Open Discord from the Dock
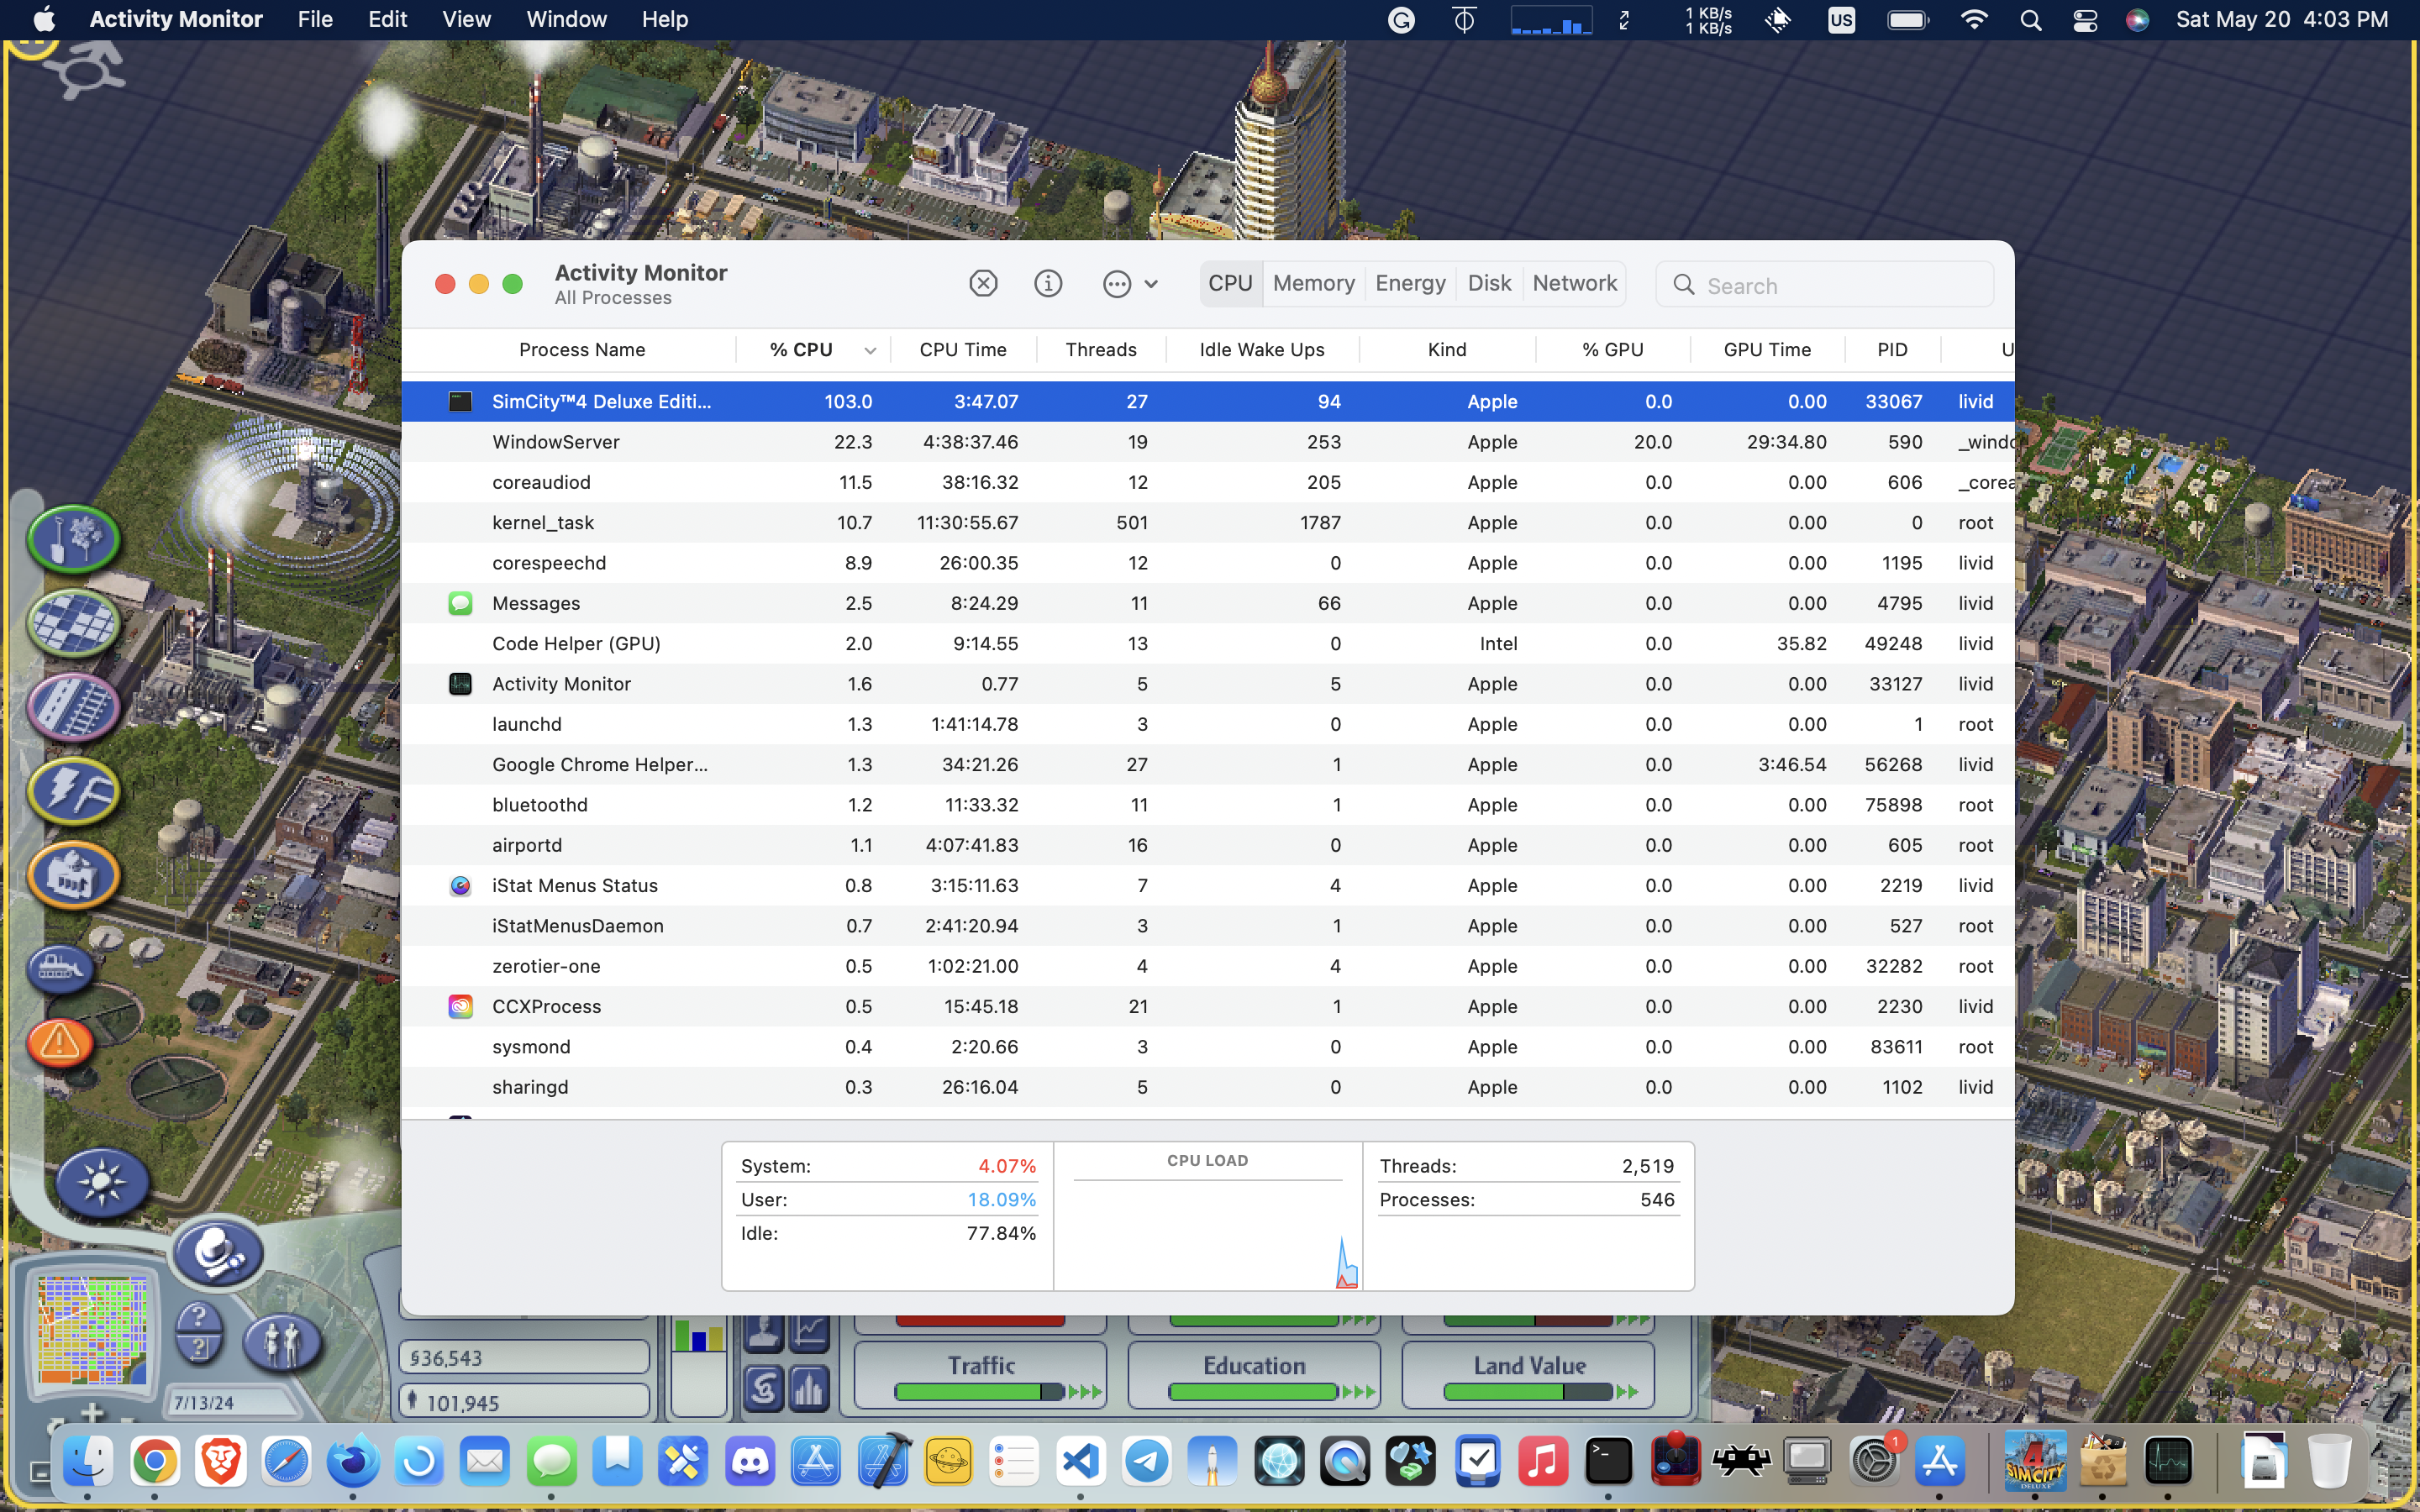Viewport: 2420px width, 1512px height. coord(750,1462)
